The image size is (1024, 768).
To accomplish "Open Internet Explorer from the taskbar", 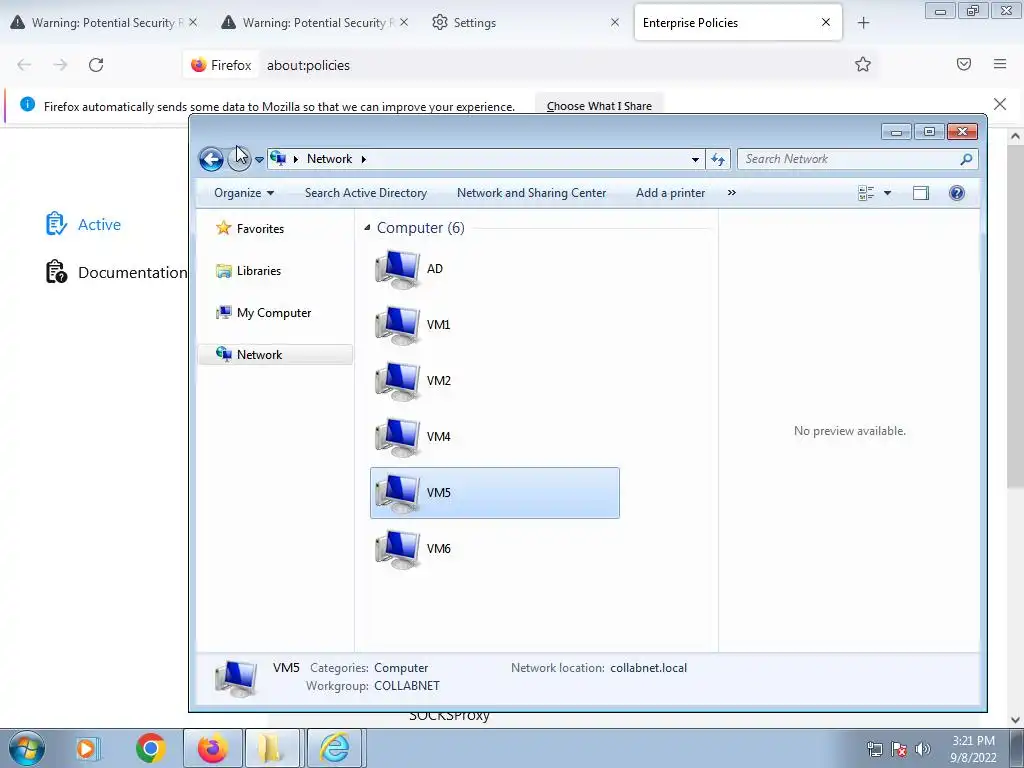I will coord(334,748).
